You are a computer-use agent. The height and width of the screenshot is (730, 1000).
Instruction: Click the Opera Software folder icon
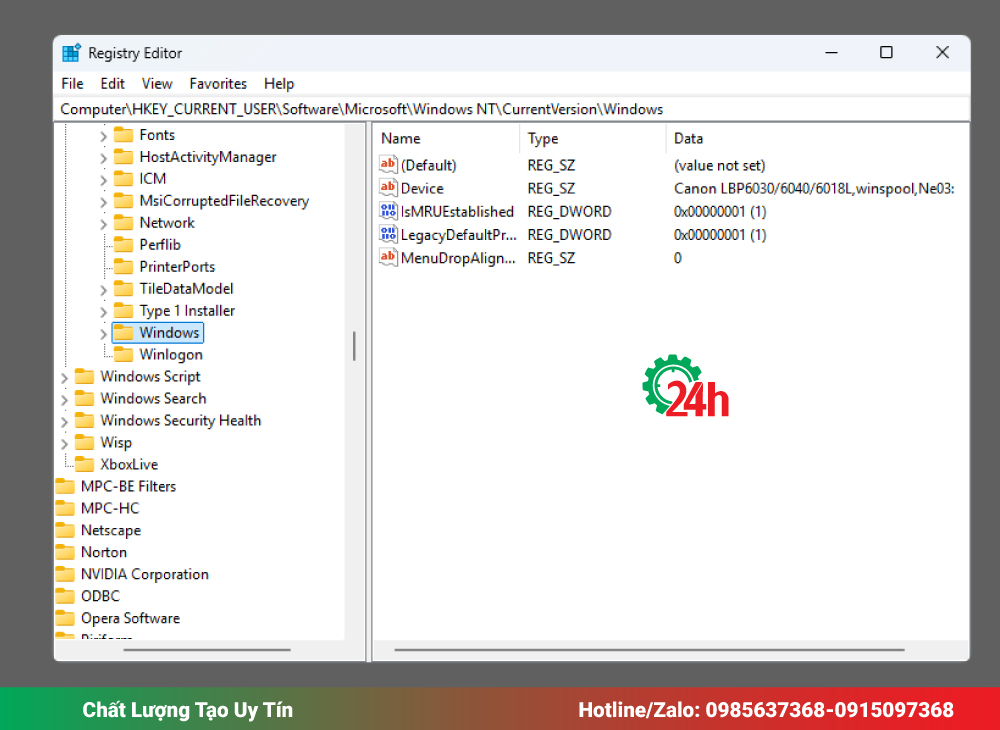tap(64, 618)
